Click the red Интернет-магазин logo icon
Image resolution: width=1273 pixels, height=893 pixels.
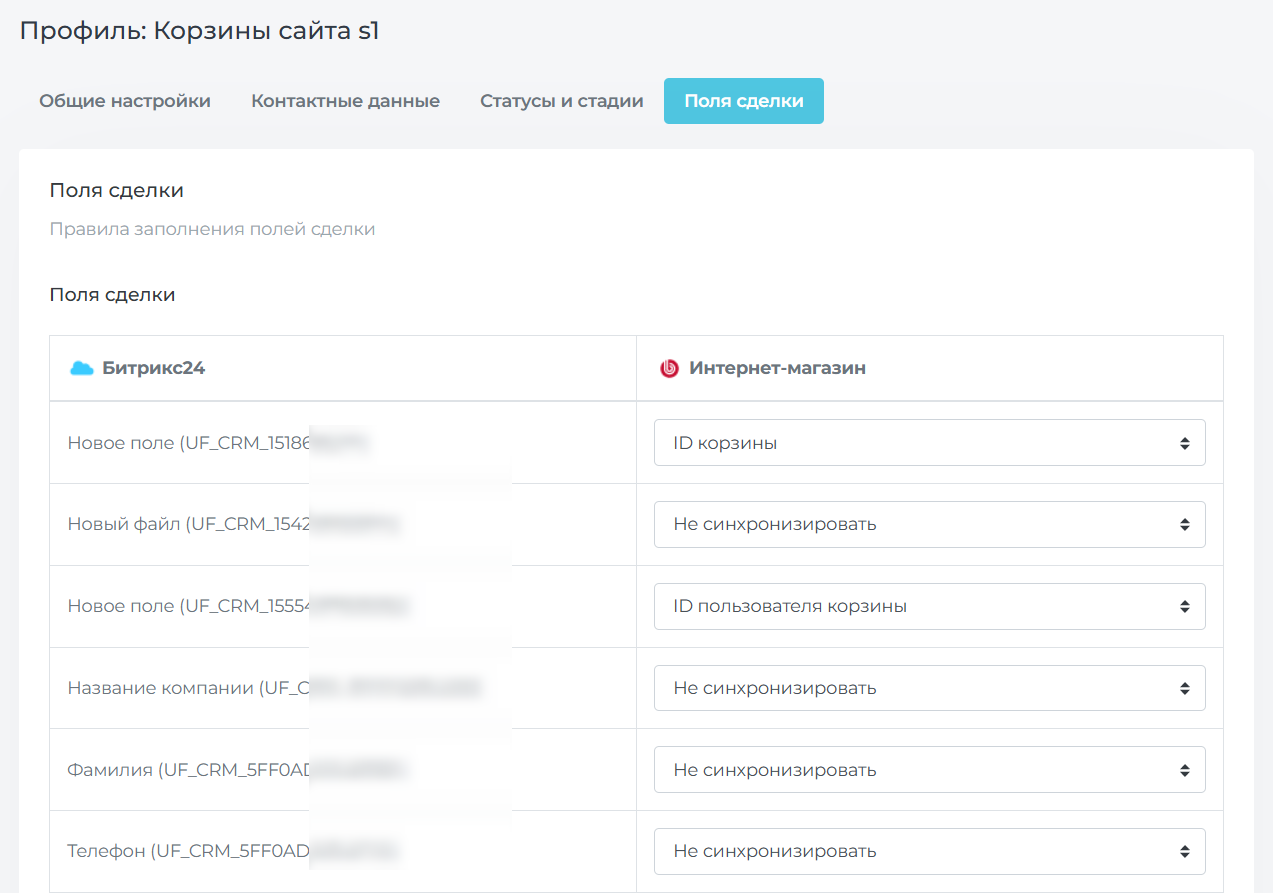click(x=669, y=368)
